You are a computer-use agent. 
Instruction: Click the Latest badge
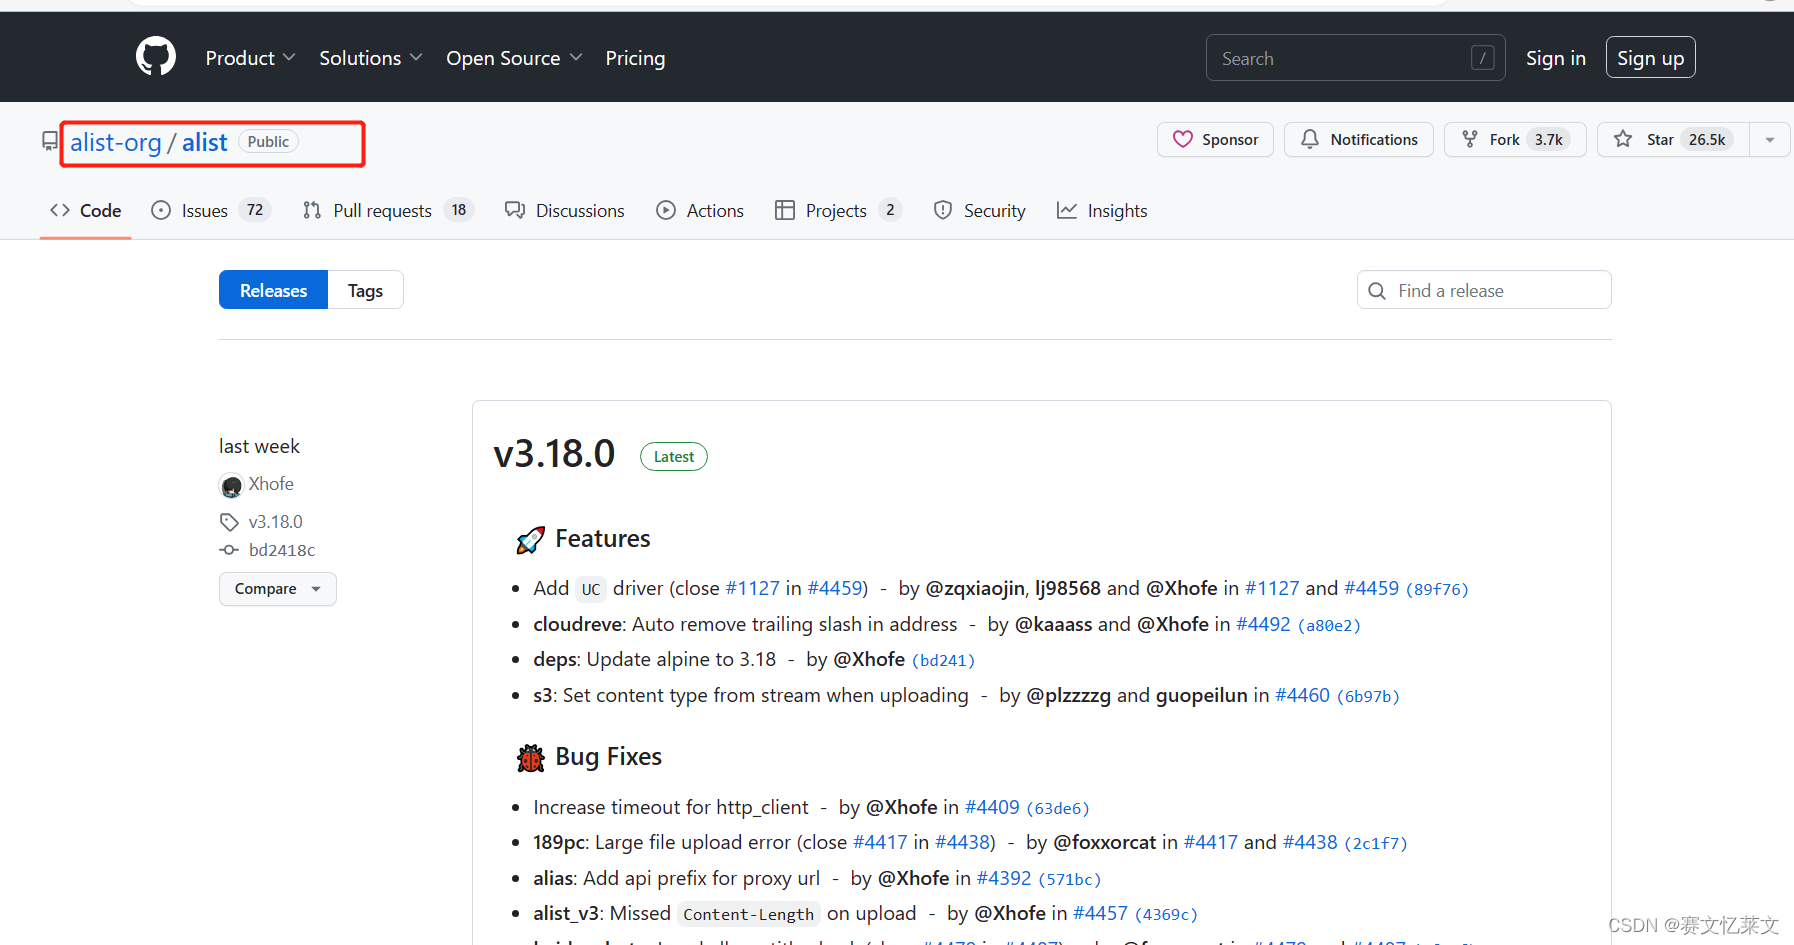(674, 457)
